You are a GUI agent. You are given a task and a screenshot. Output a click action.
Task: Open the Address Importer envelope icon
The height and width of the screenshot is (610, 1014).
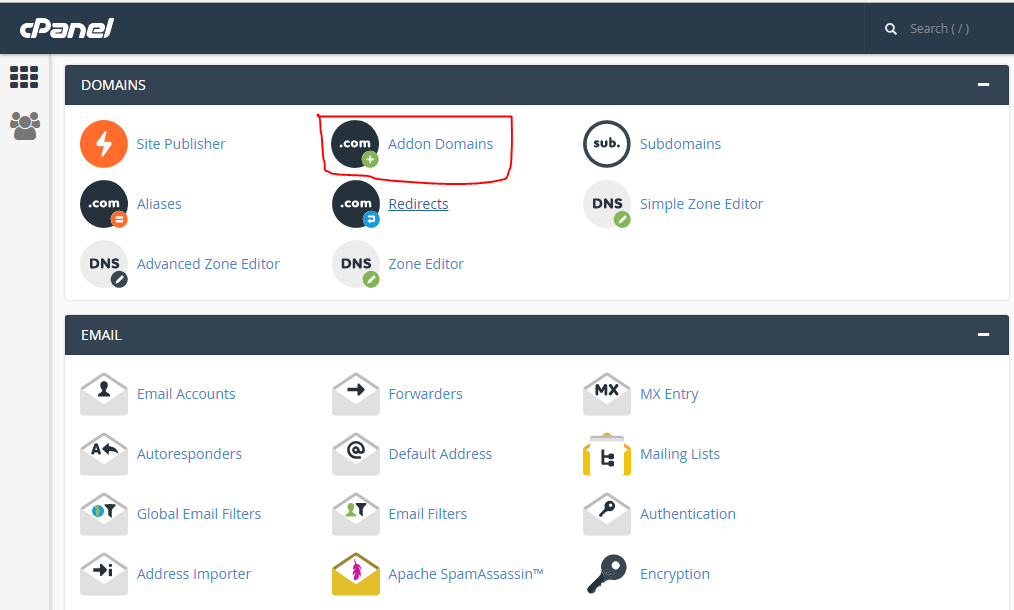coord(103,574)
